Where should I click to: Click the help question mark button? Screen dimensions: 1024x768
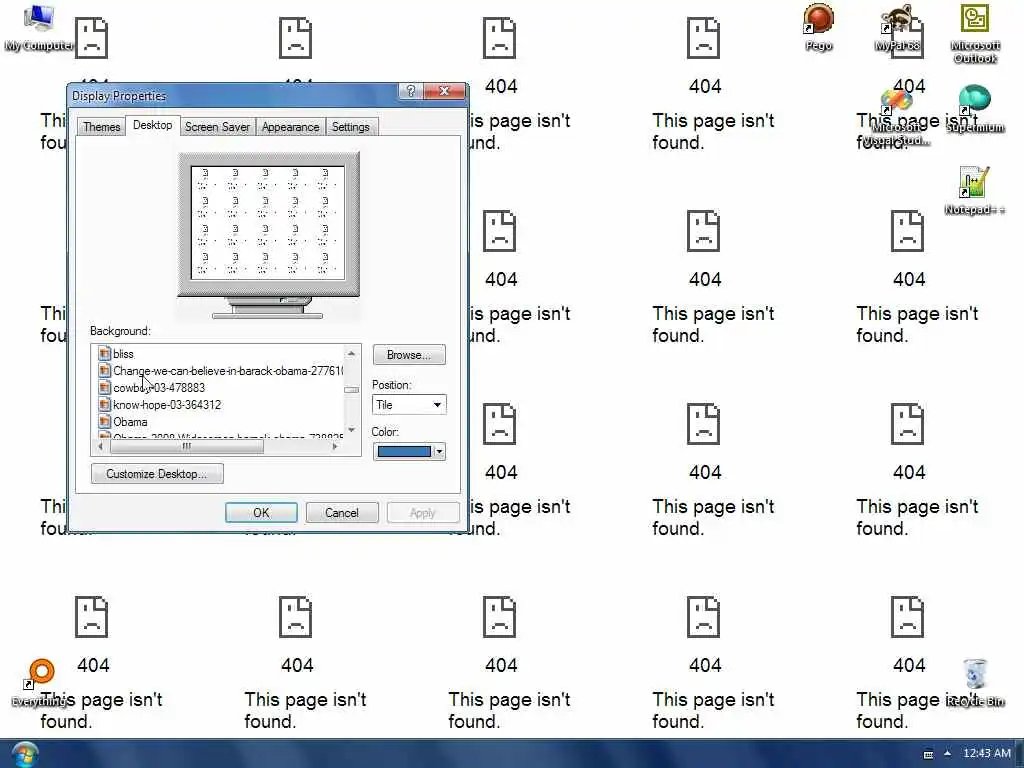pyautogui.click(x=410, y=91)
